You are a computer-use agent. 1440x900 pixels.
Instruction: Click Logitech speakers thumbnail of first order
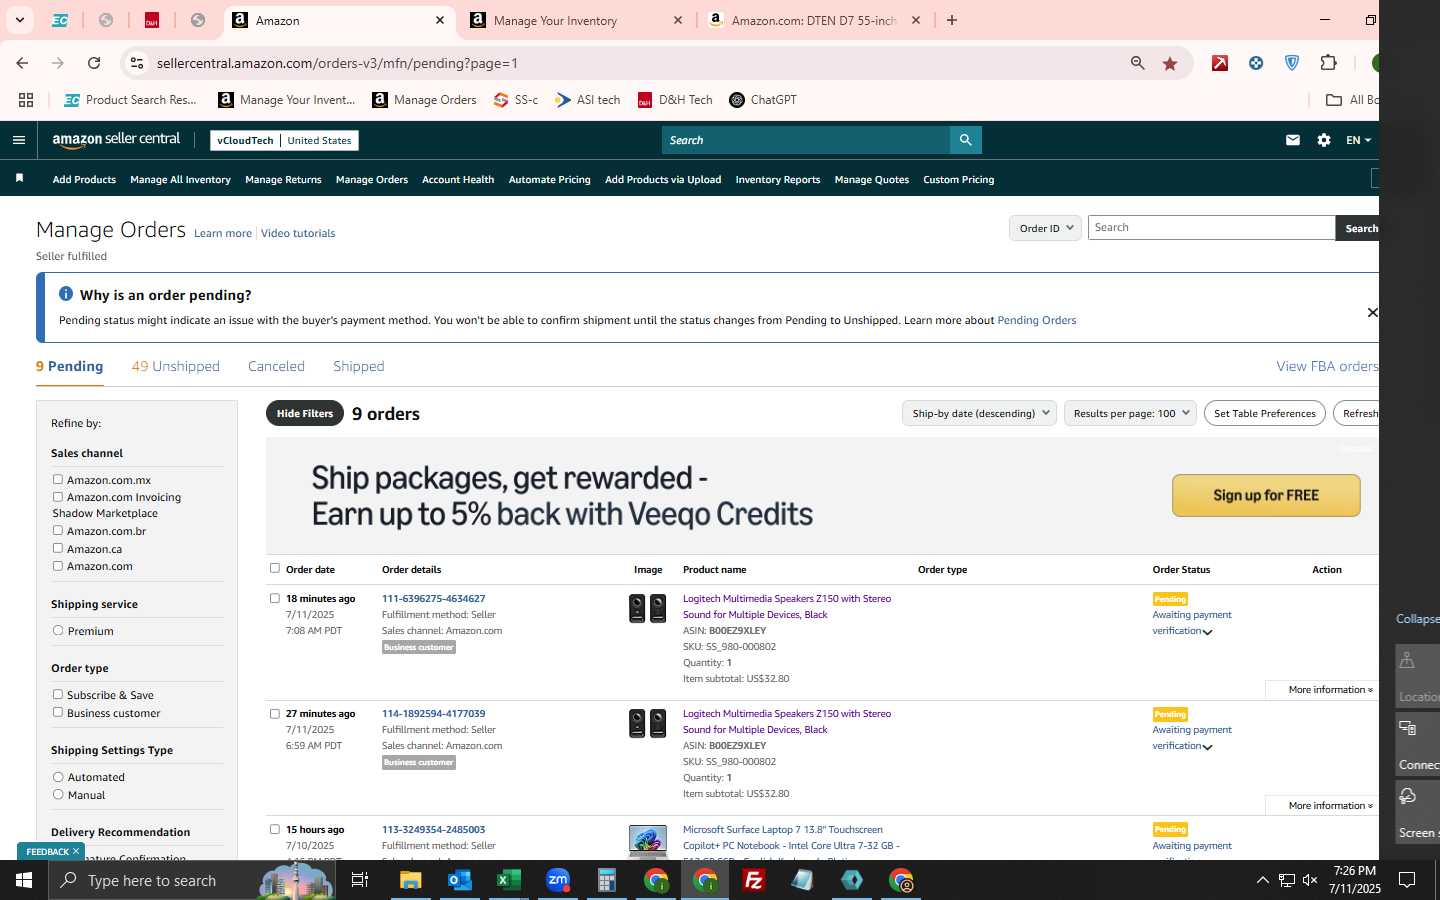click(x=647, y=608)
